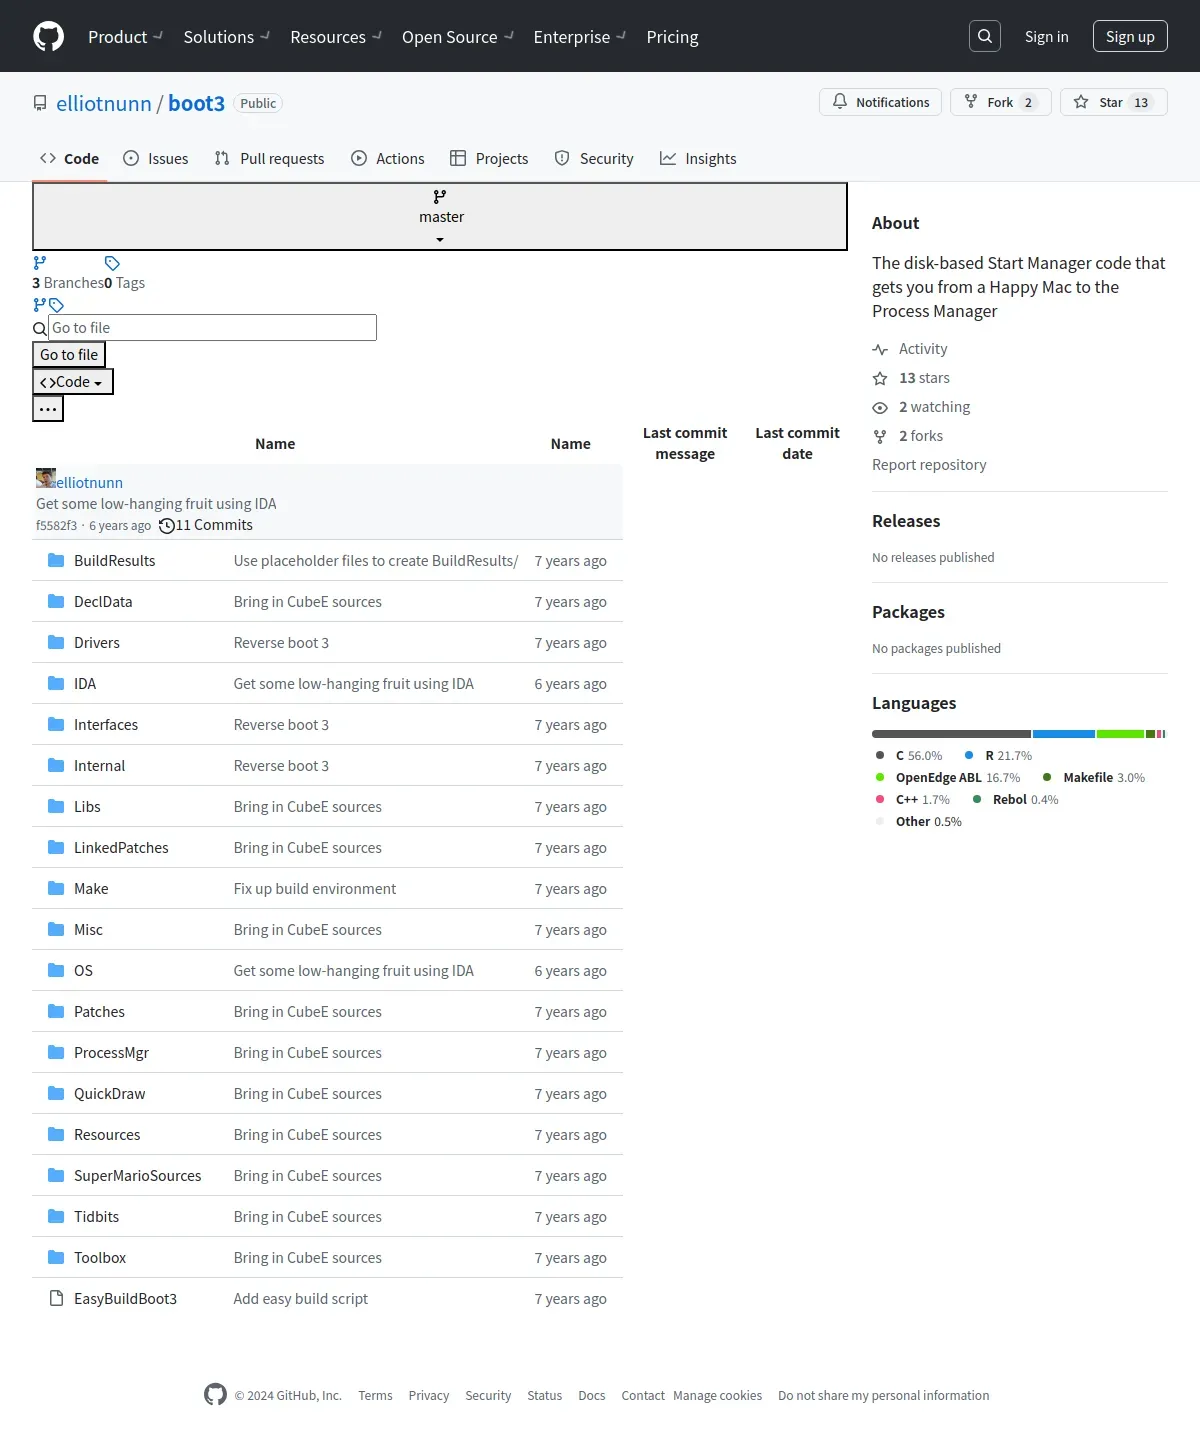Click the tags icon above Tags count
The image size is (1200, 1447).
[x=112, y=263]
